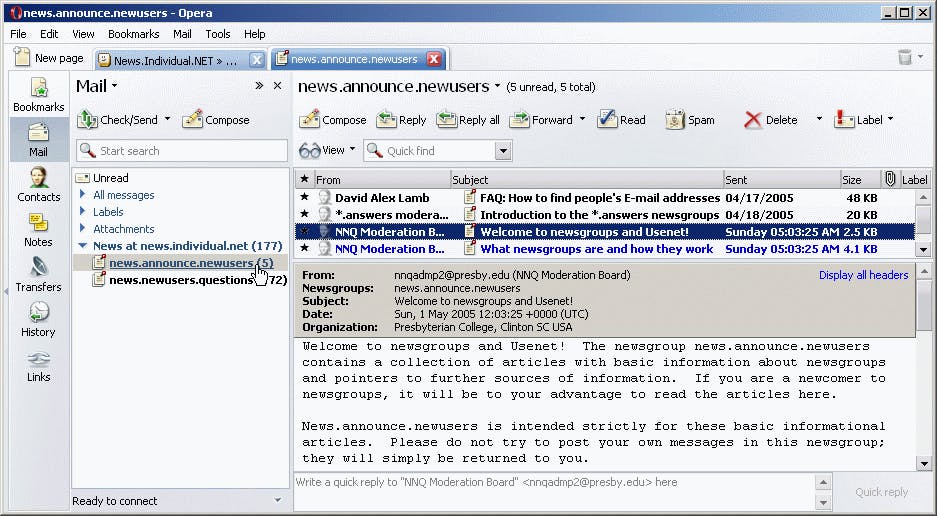The height and width of the screenshot is (516, 937).
Task: Show the Transfers panel
Action: (x=38, y=274)
